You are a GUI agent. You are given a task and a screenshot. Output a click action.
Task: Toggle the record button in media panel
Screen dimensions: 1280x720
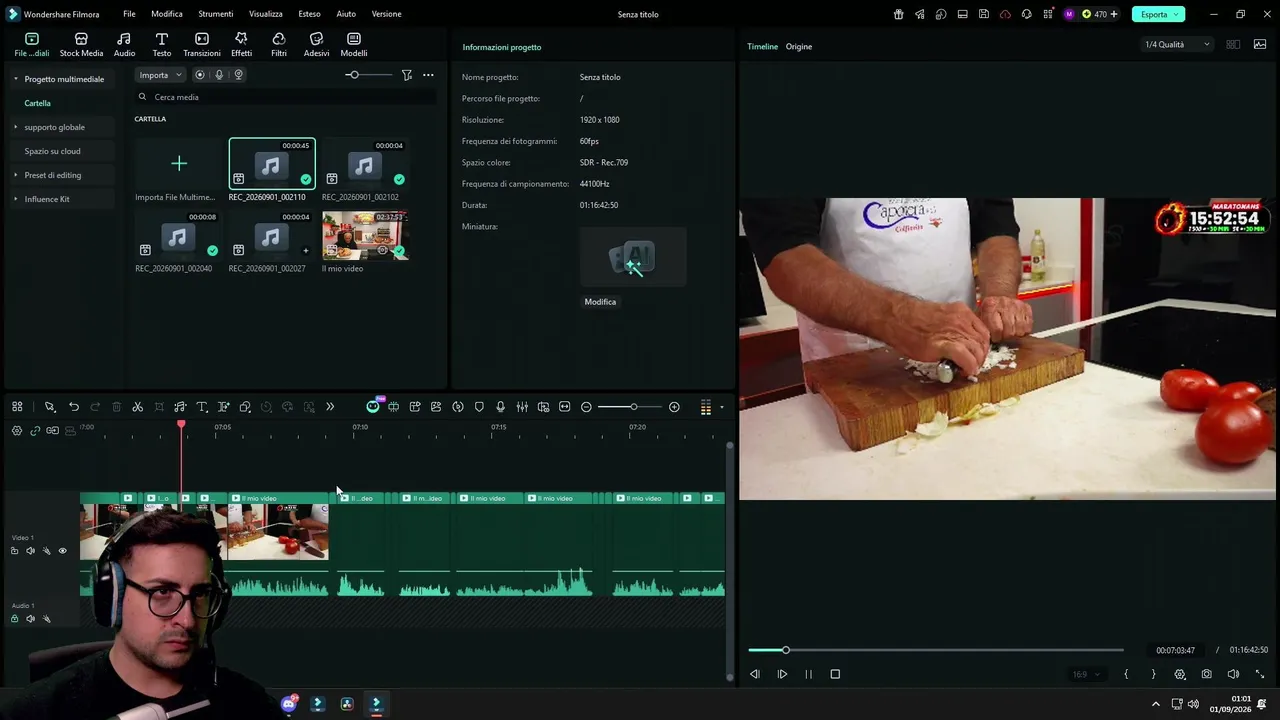pyautogui.click(x=200, y=75)
